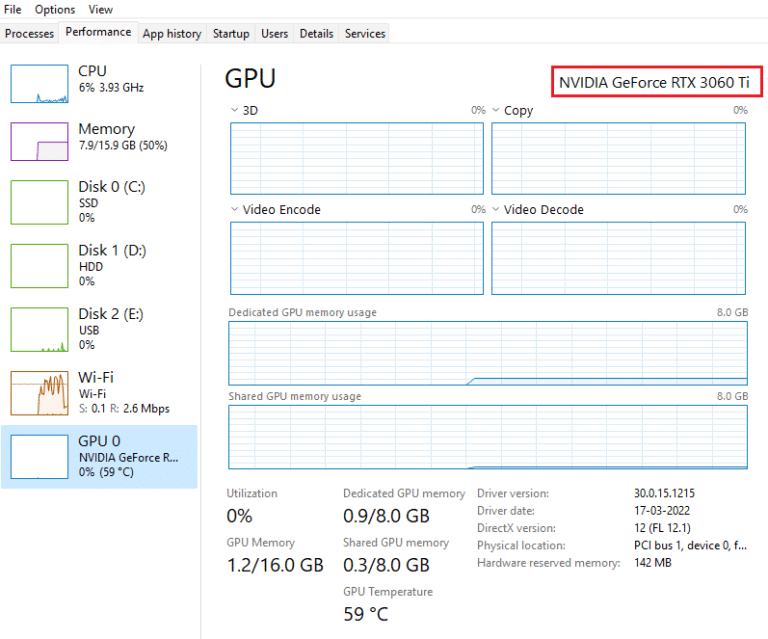Viewport: 768px width, 639px height.
Task: Click the 7.9/15.9 GB (50%) memory text
Action: 123,145
